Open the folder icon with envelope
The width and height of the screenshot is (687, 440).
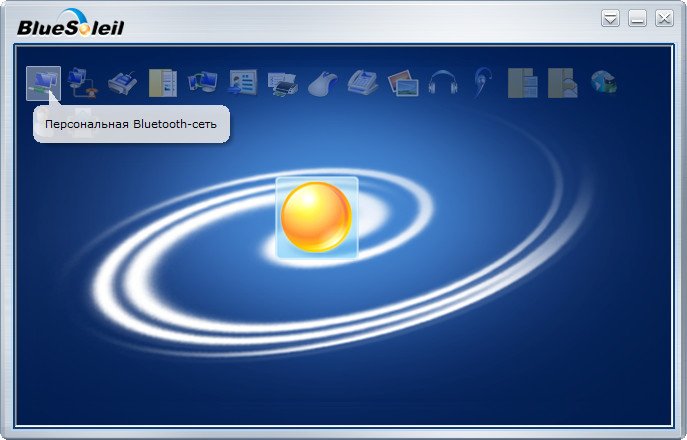pos(563,83)
